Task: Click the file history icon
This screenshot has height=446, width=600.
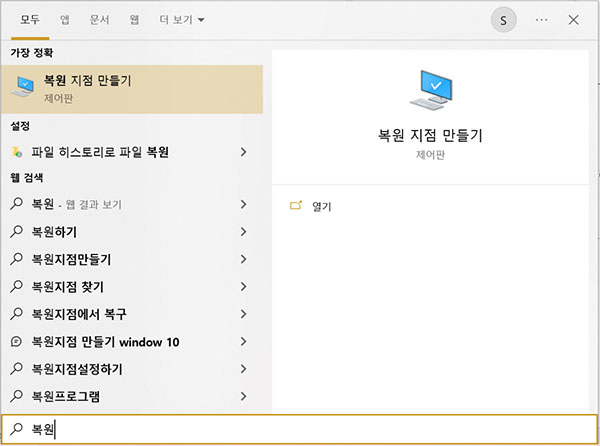Action: coord(17,152)
